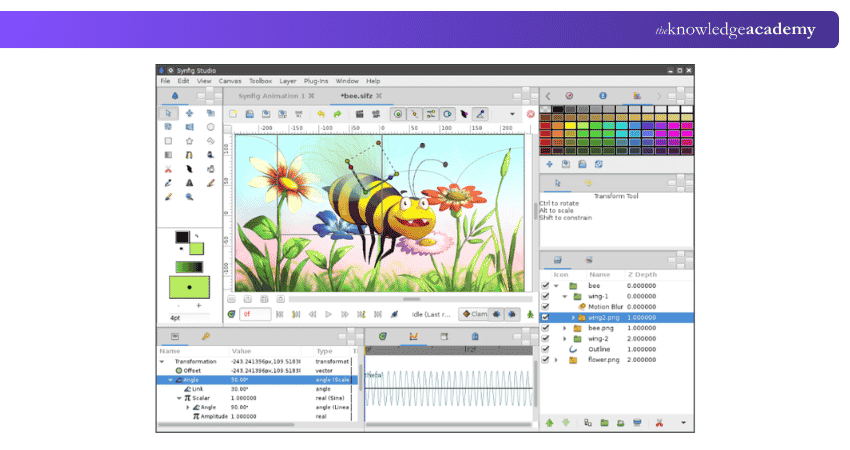Expand the wing2.png layer
This screenshot has height=450, width=850.
pyautogui.click(x=573, y=318)
